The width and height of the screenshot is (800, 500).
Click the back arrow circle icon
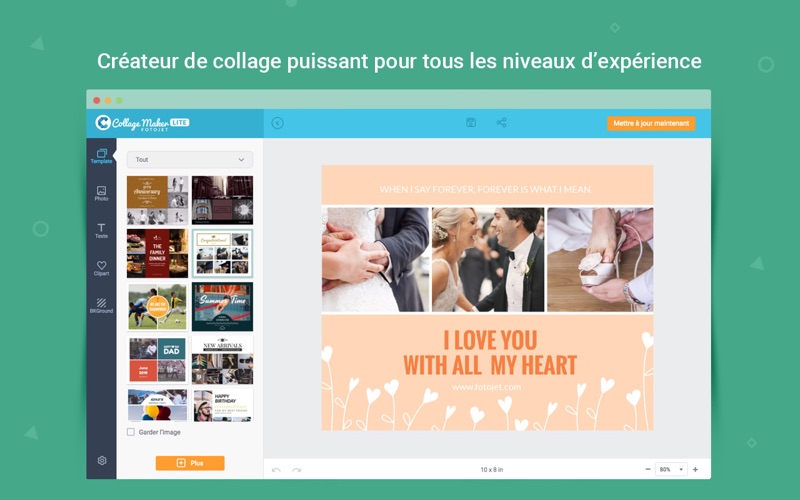click(x=278, y=123)
